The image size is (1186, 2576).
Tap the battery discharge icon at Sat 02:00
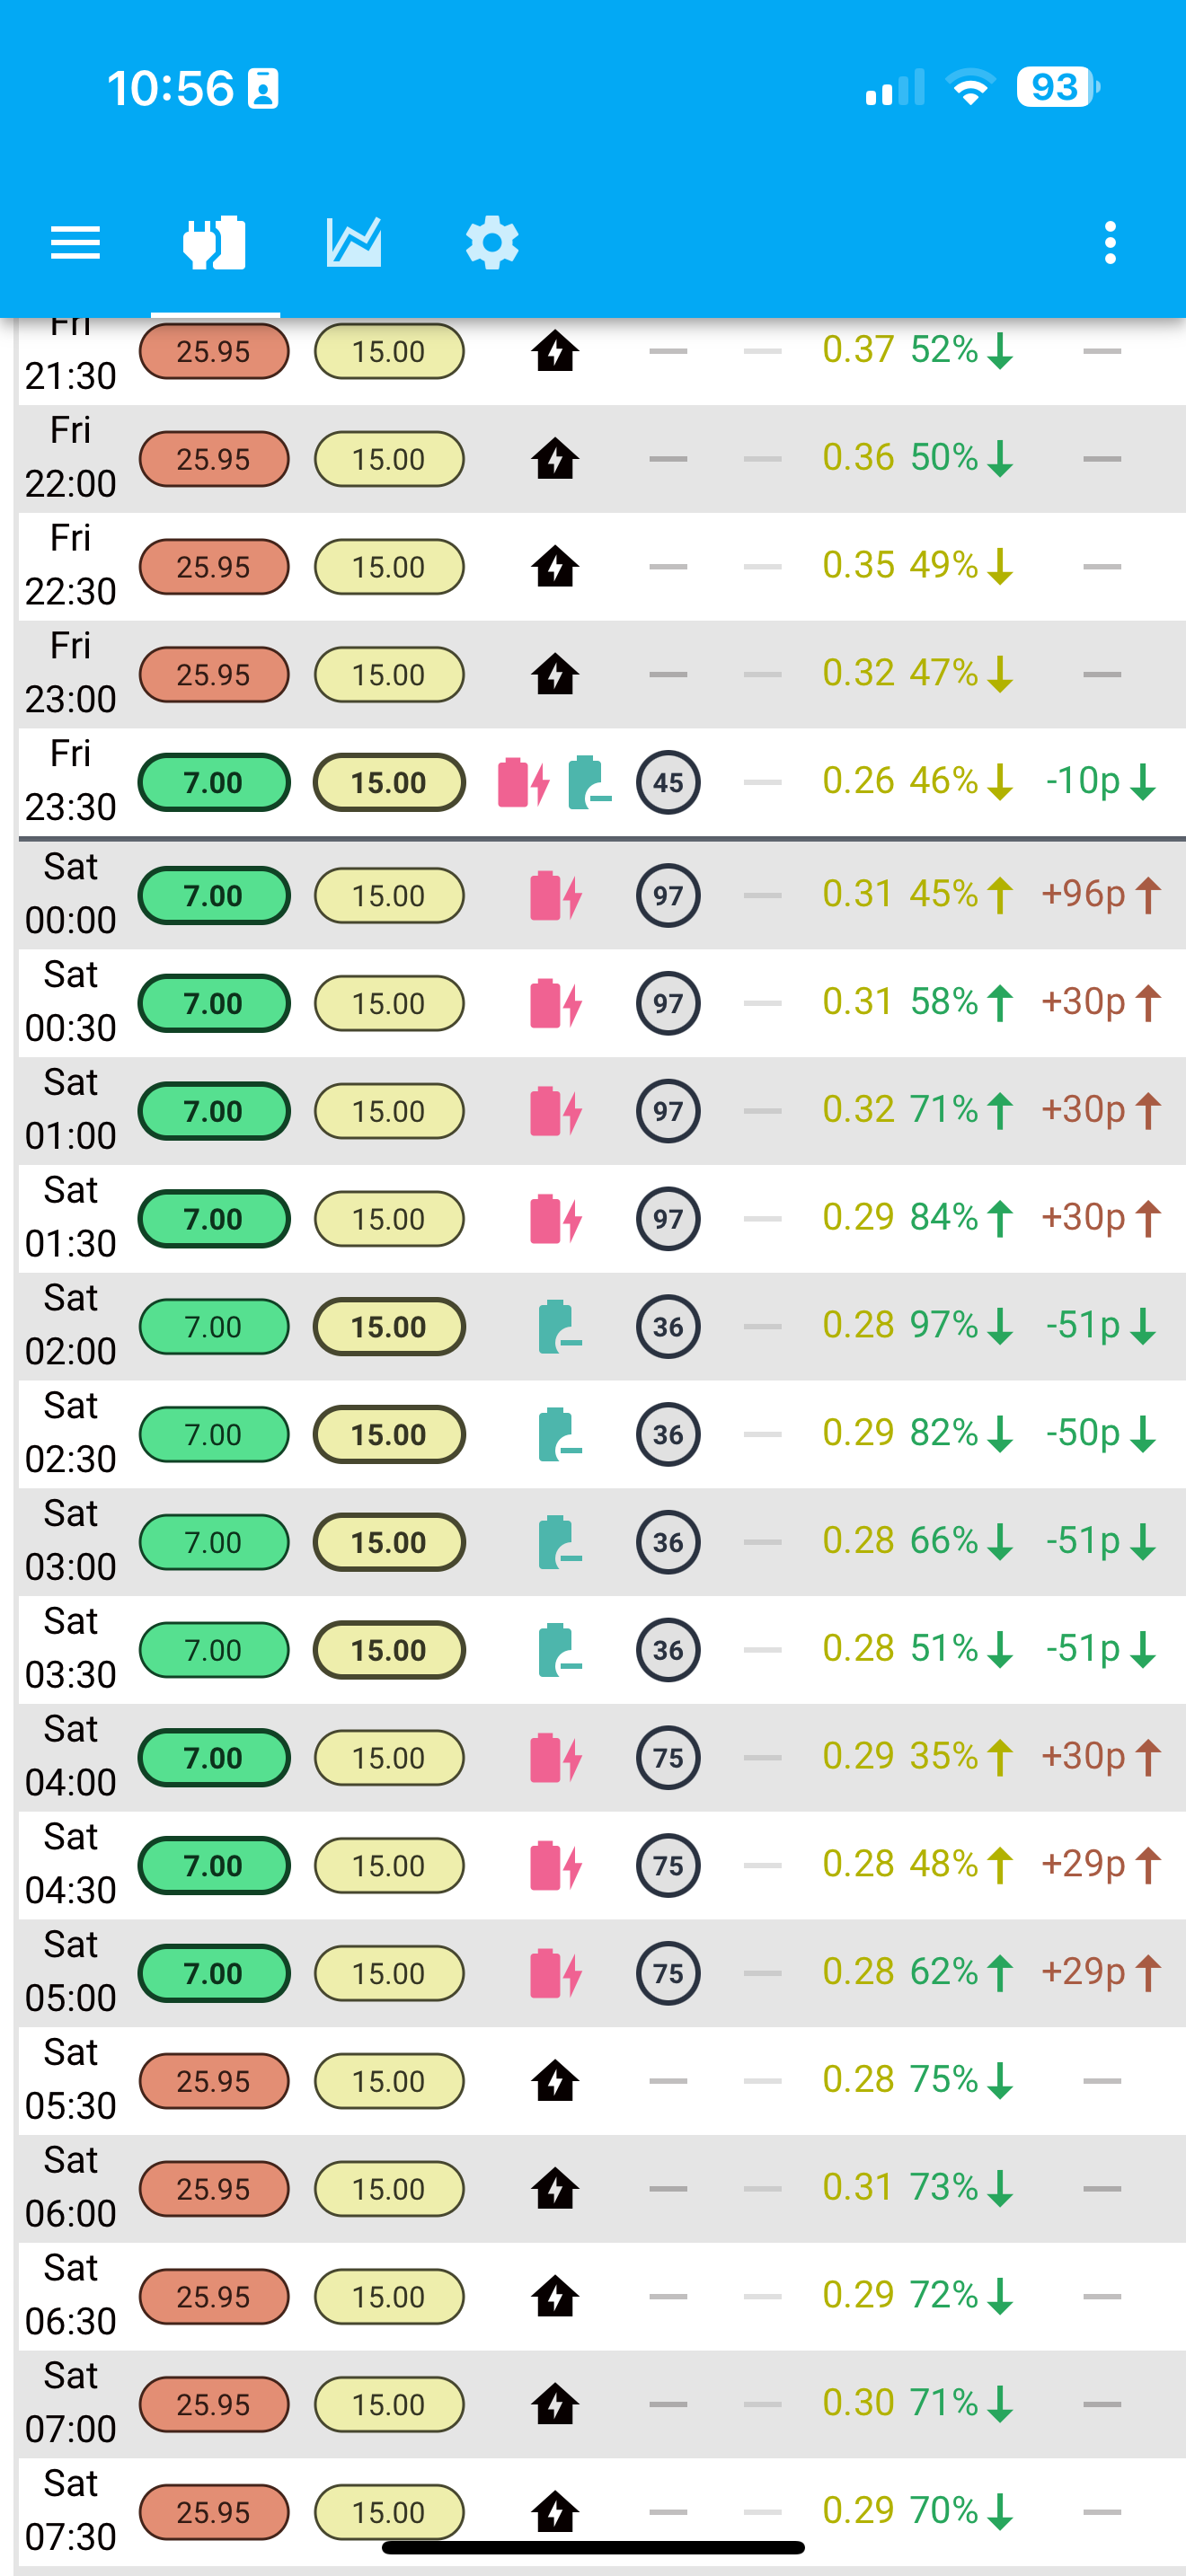[x=560, y=1327]
